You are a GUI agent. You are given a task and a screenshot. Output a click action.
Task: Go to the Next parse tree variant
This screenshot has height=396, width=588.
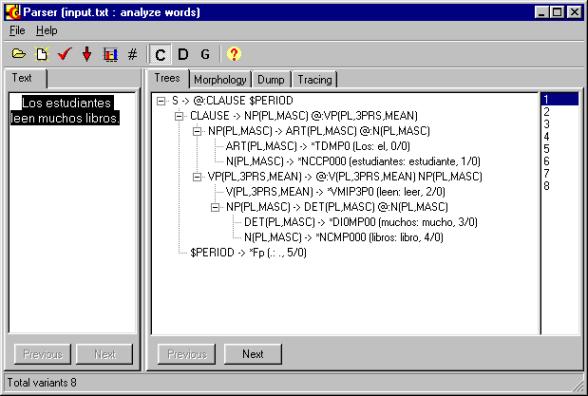pyautogui.click(x=253, y=354)
